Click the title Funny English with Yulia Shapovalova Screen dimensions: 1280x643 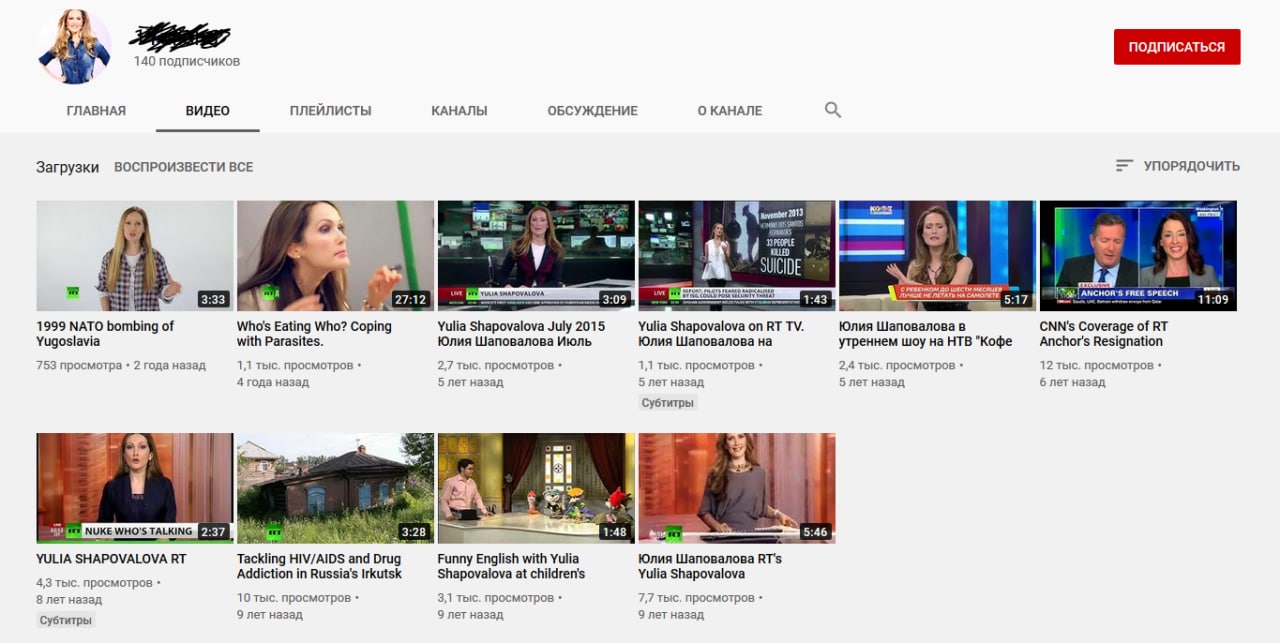tap(511, 566)
